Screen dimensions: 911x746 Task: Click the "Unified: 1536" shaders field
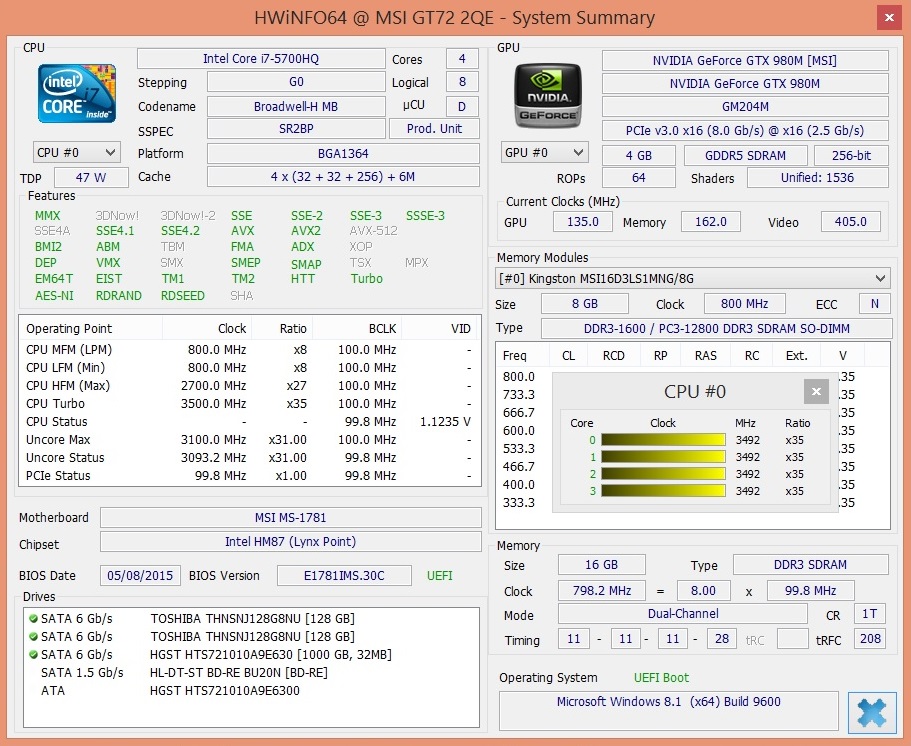pyautogui.click(x=817, y=178)
